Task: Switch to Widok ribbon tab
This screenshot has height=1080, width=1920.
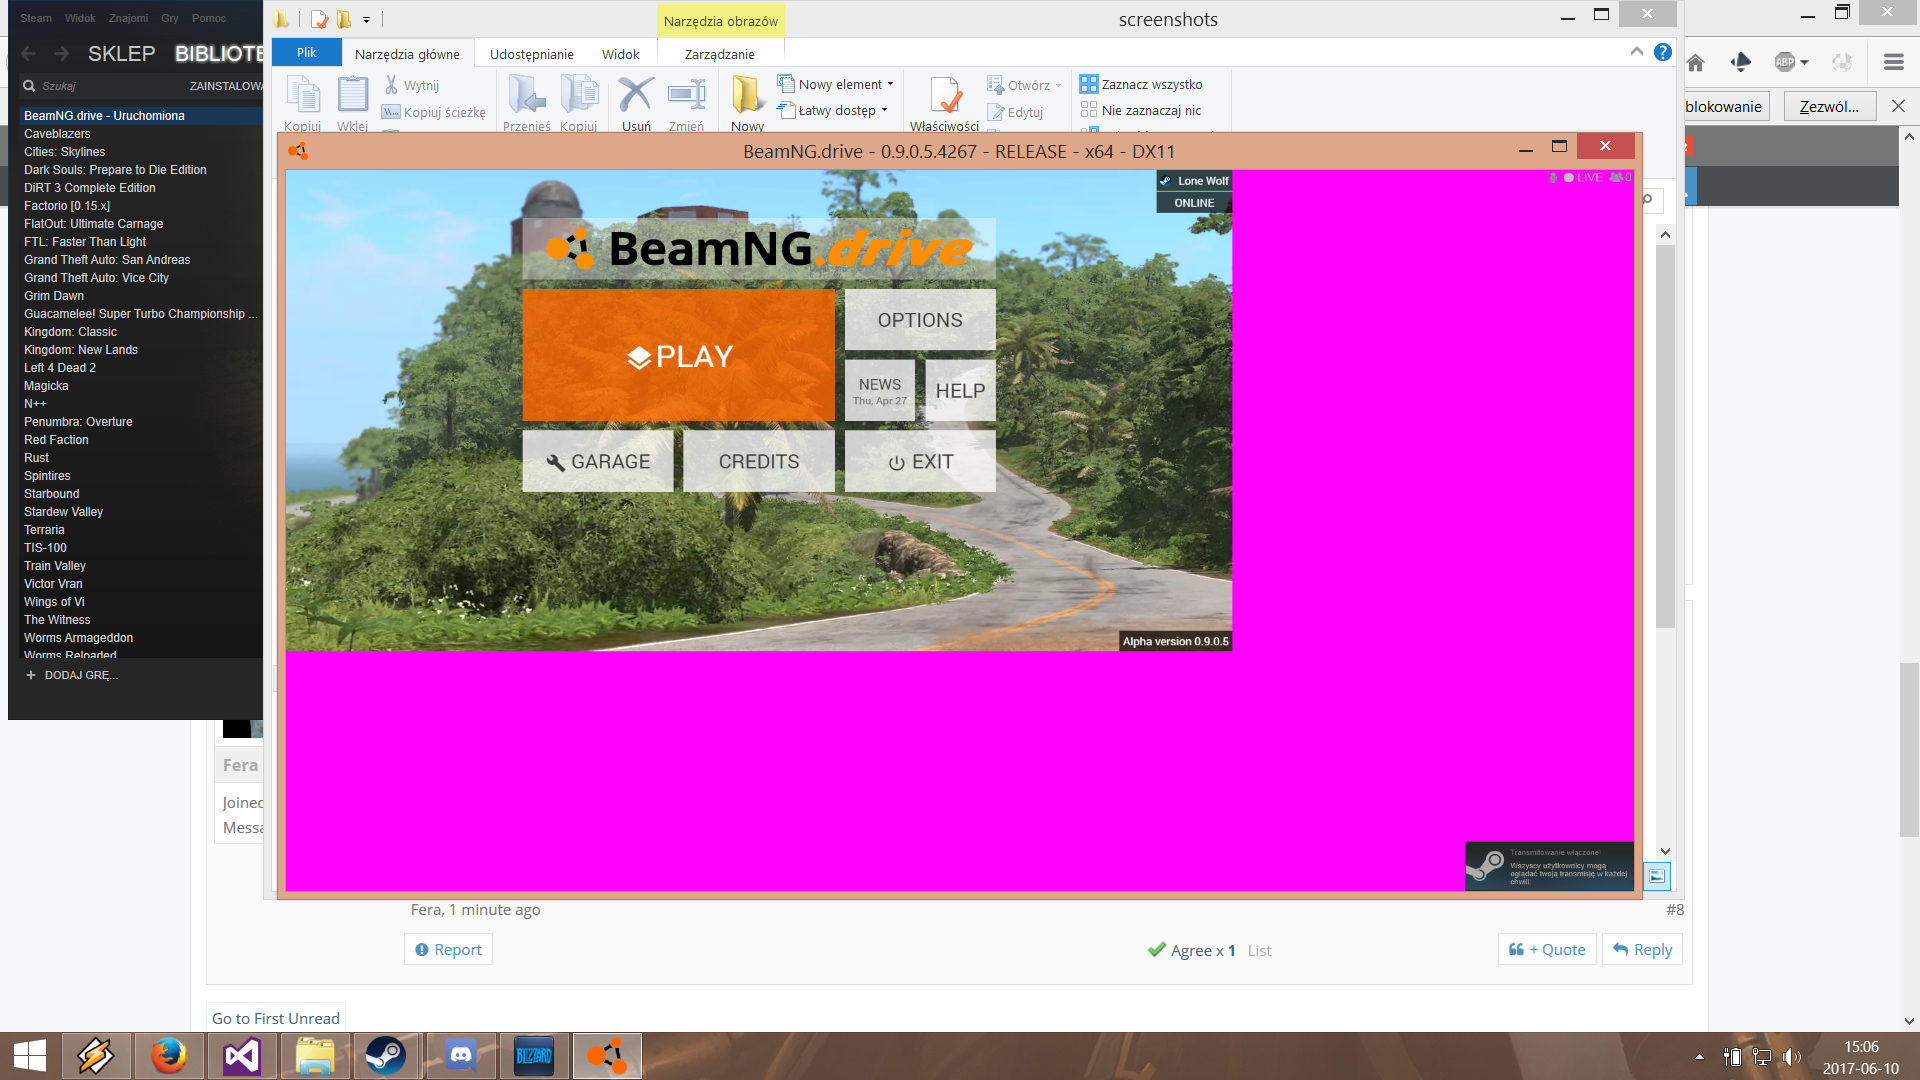Action: 620,54
